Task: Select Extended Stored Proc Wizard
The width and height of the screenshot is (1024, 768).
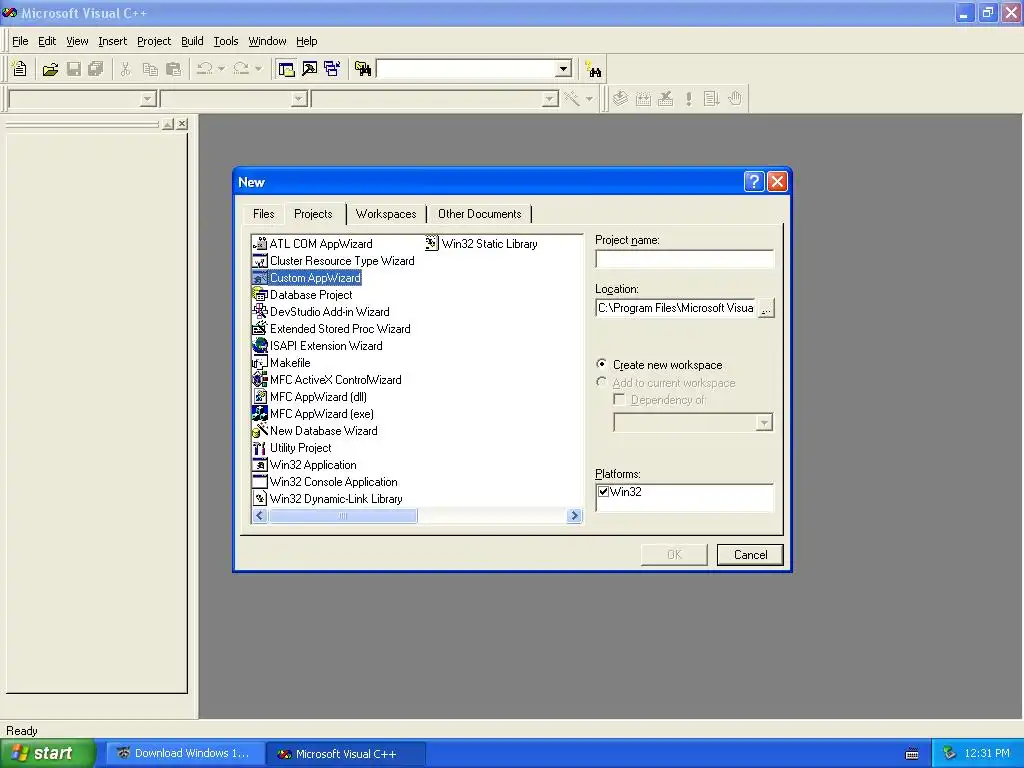Action: 331,328
